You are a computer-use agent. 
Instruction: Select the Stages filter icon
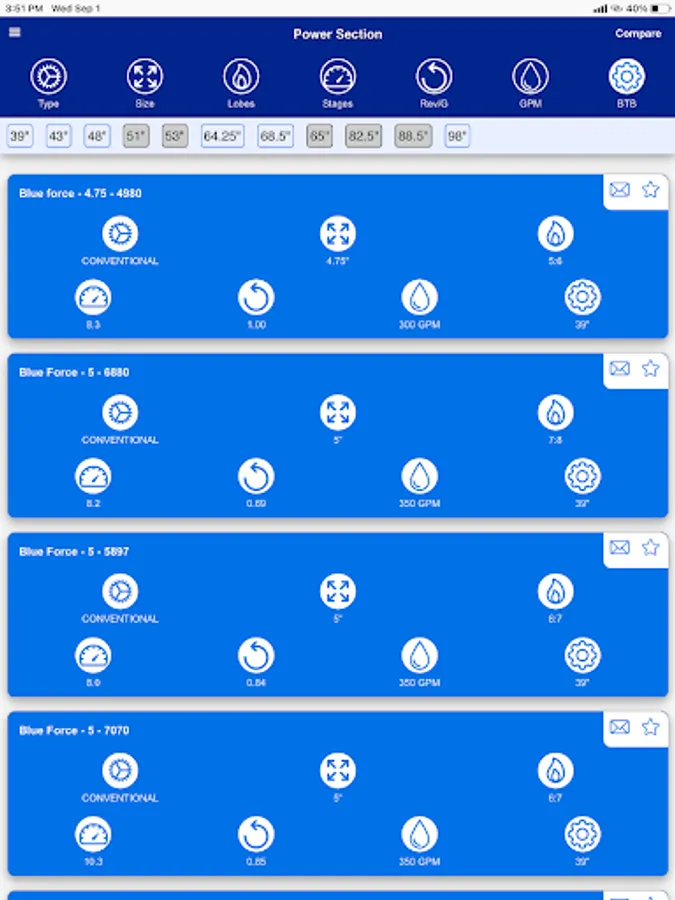[338, 76]
